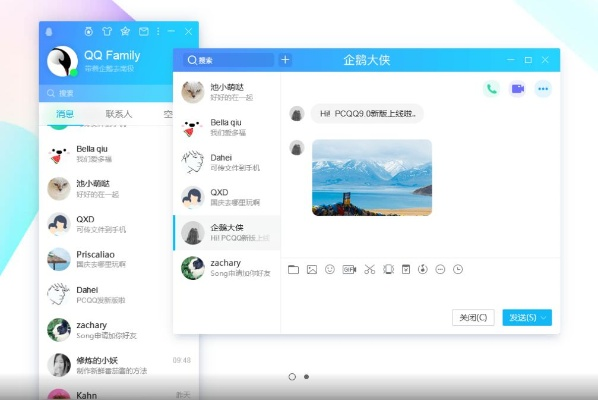Open the vertical dots menu in main window

(158, 32)
